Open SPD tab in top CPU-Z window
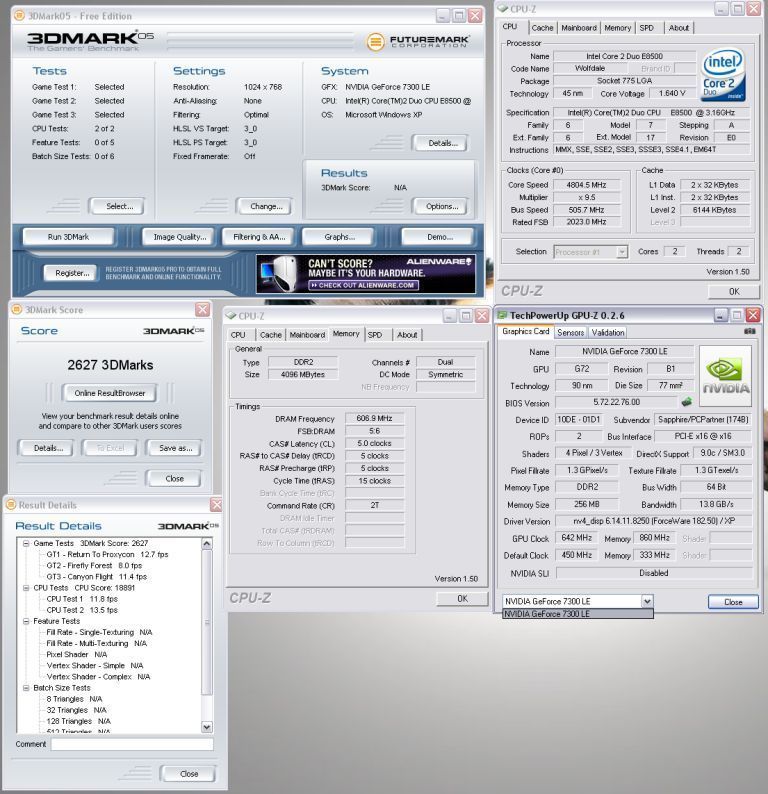This screenshot has height=794, width=768. coord(646,28)
